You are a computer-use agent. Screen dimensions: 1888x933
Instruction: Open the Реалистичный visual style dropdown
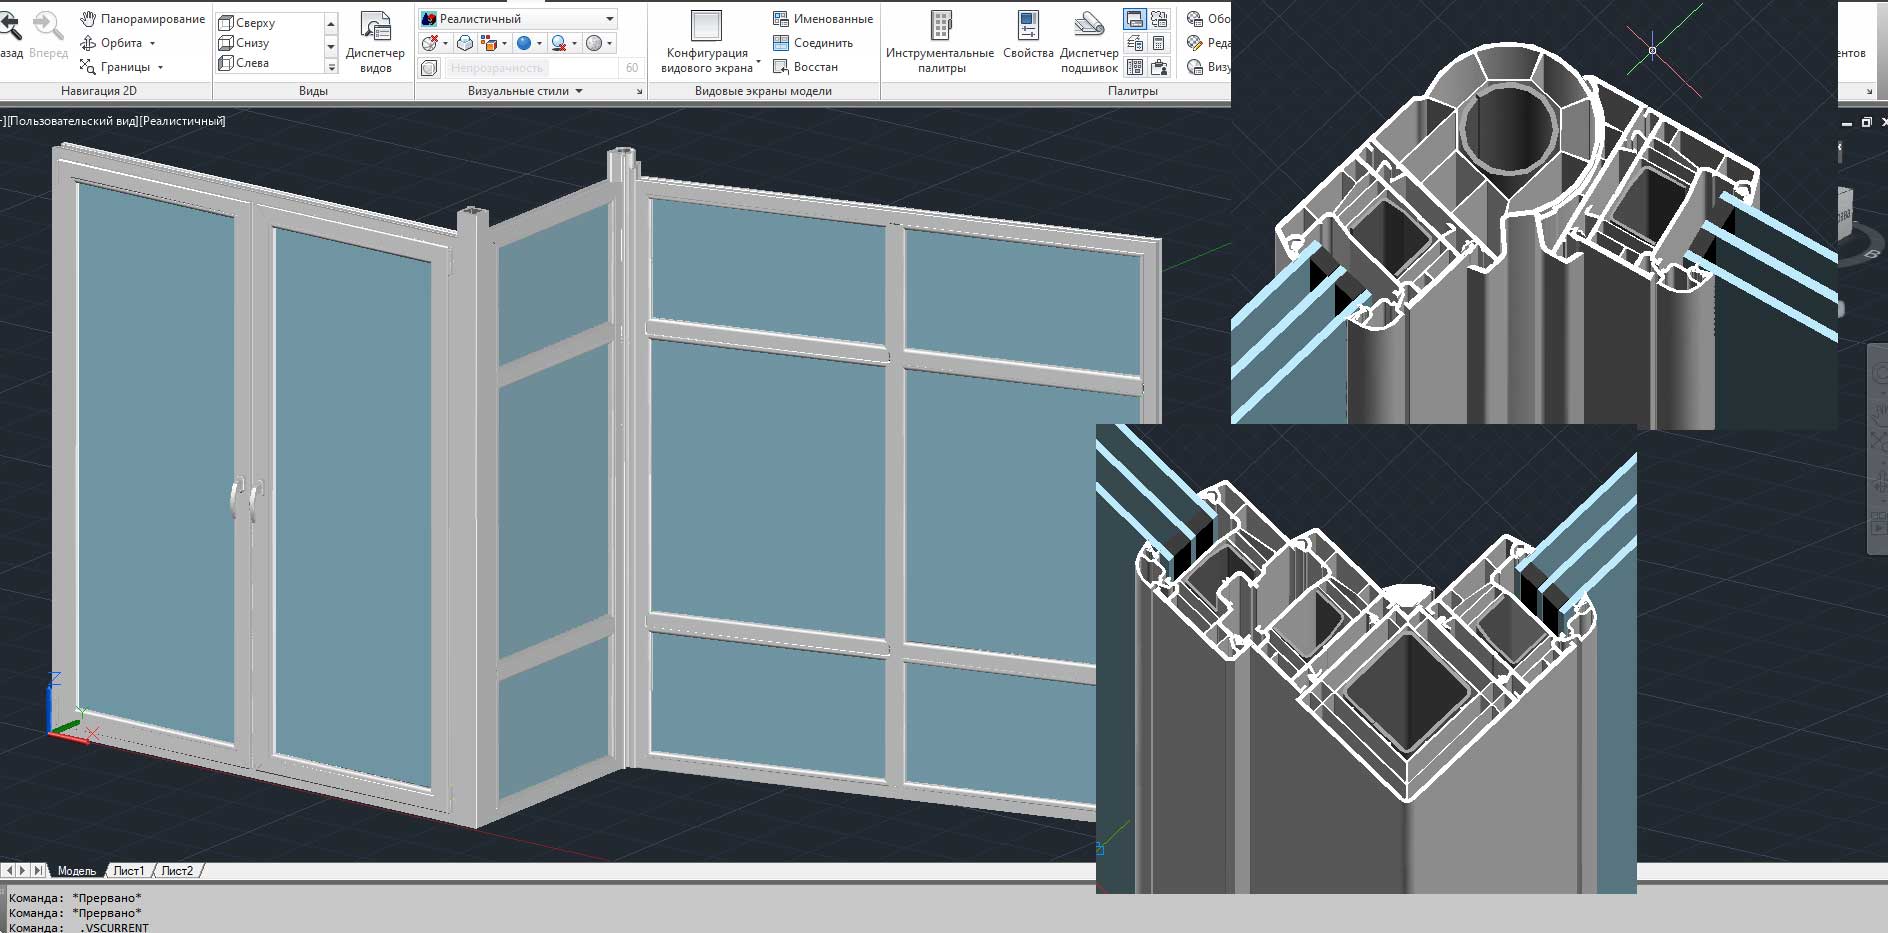click(518, 19)
